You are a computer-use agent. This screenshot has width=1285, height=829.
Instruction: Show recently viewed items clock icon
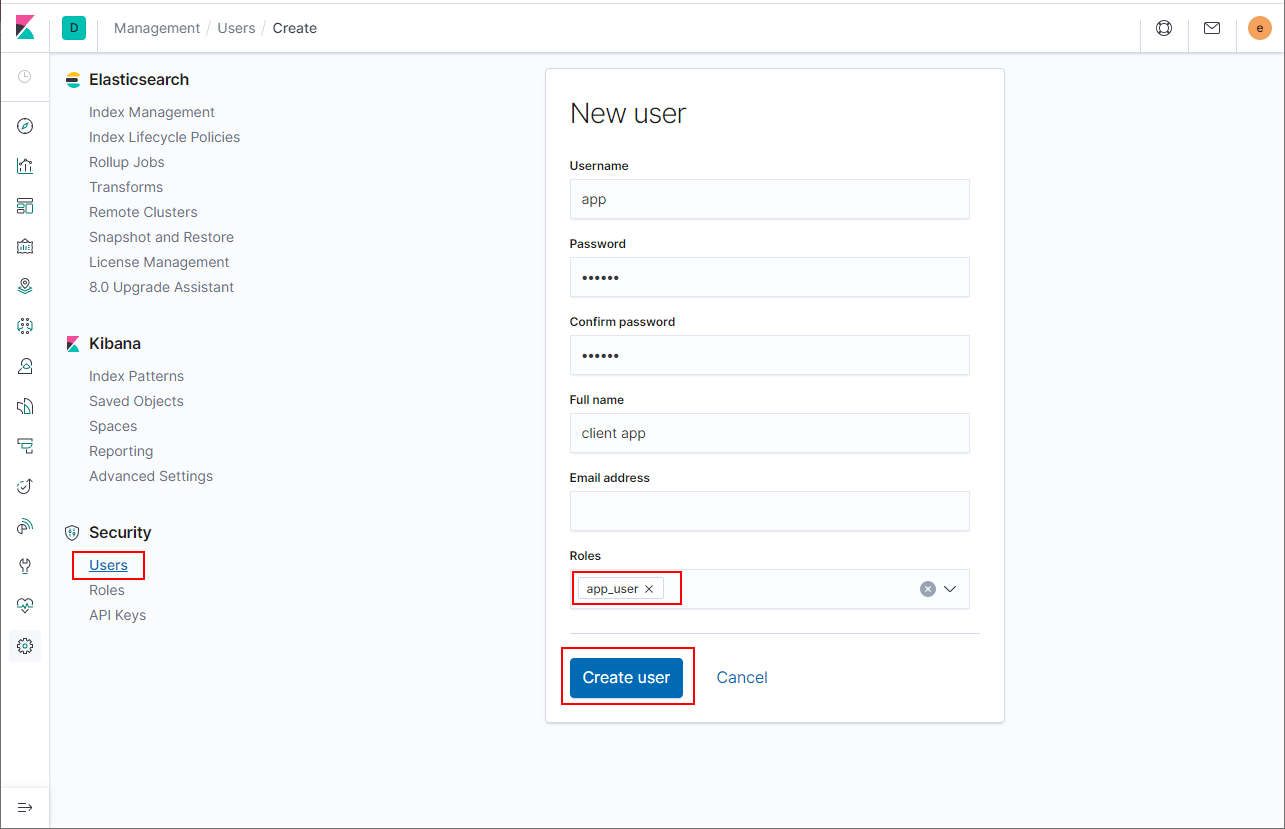click(25, 76)
